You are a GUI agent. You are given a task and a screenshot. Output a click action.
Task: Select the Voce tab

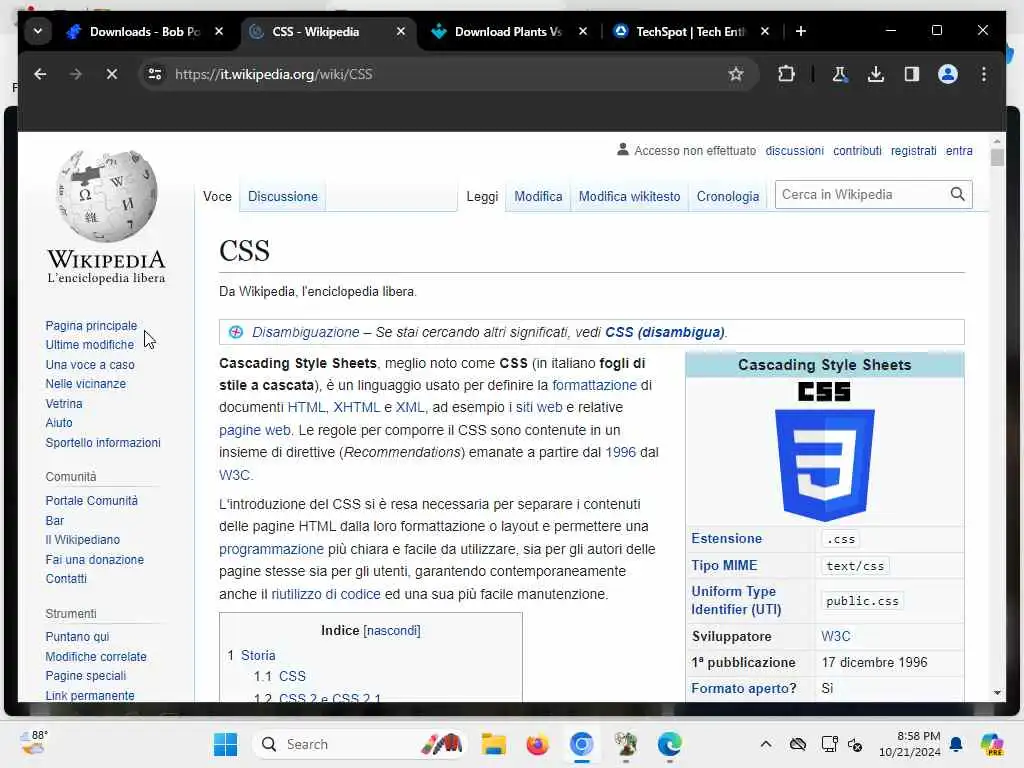pyautogui.click(x=217, y=197)
